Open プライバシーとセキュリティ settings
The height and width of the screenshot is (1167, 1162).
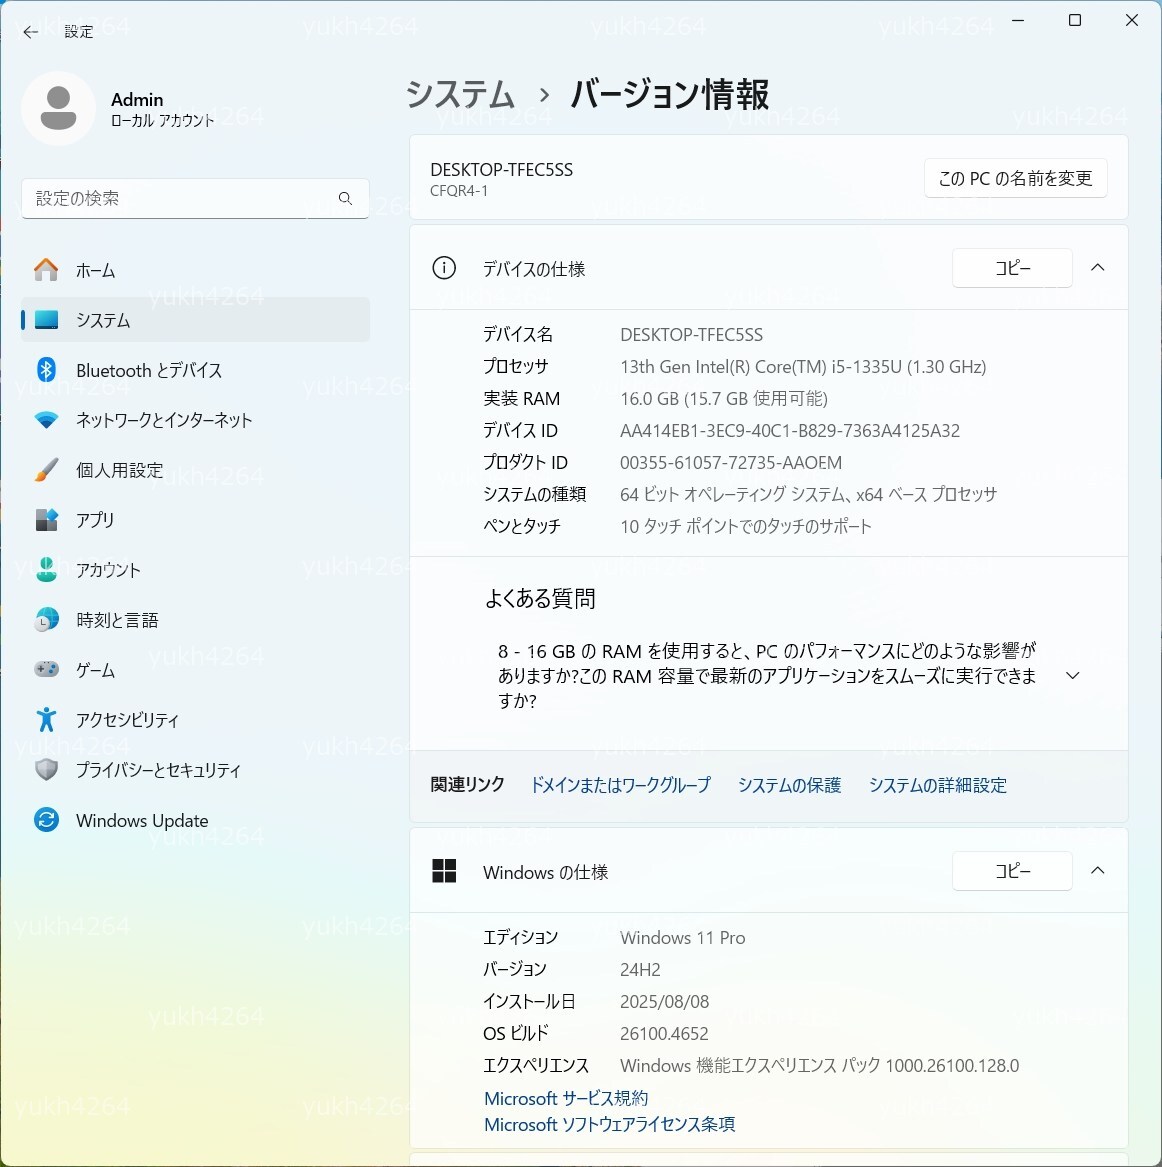coord(195,770)
